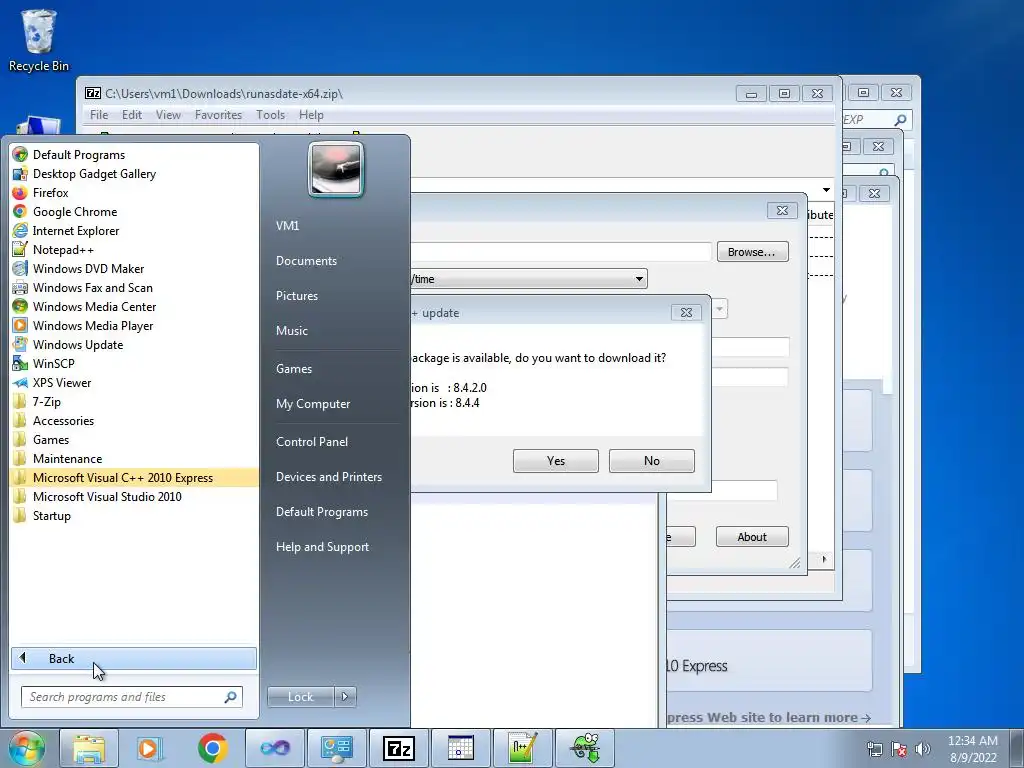Open Chrome from the taskbar

(x=212, y=748)
